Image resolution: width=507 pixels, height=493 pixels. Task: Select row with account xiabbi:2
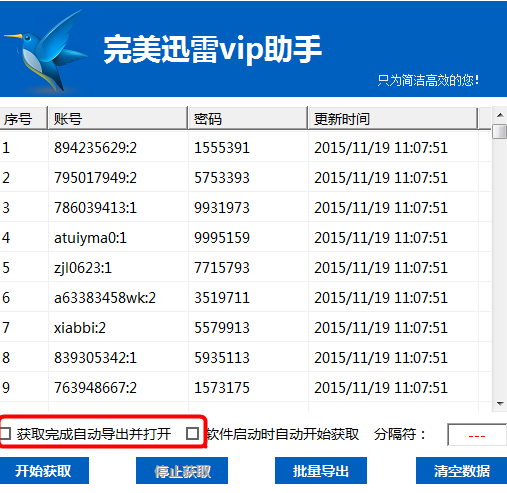[x=245, y=328]
